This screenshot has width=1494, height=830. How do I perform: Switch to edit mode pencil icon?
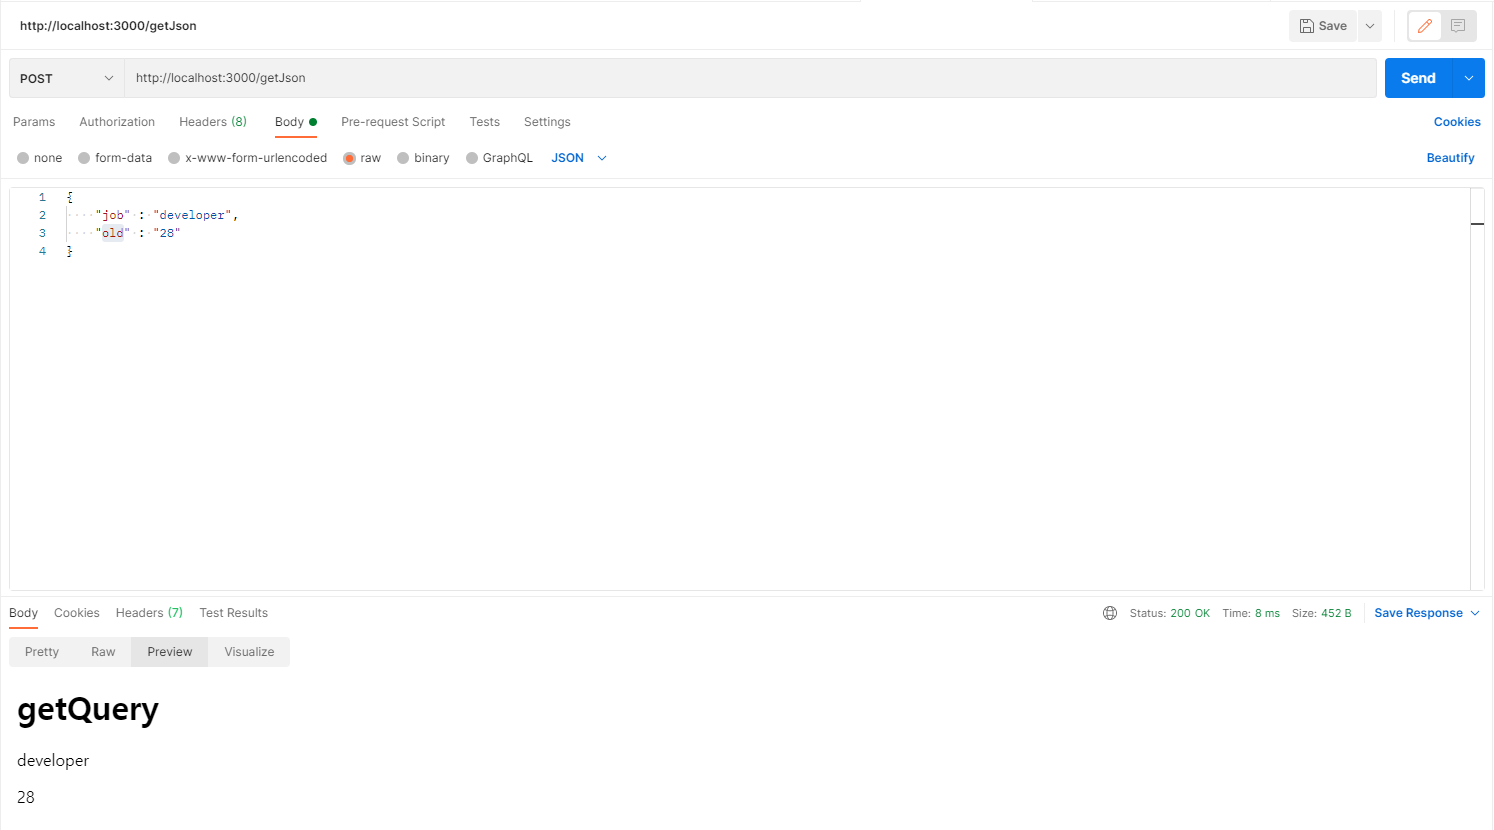pos(1425,26)
